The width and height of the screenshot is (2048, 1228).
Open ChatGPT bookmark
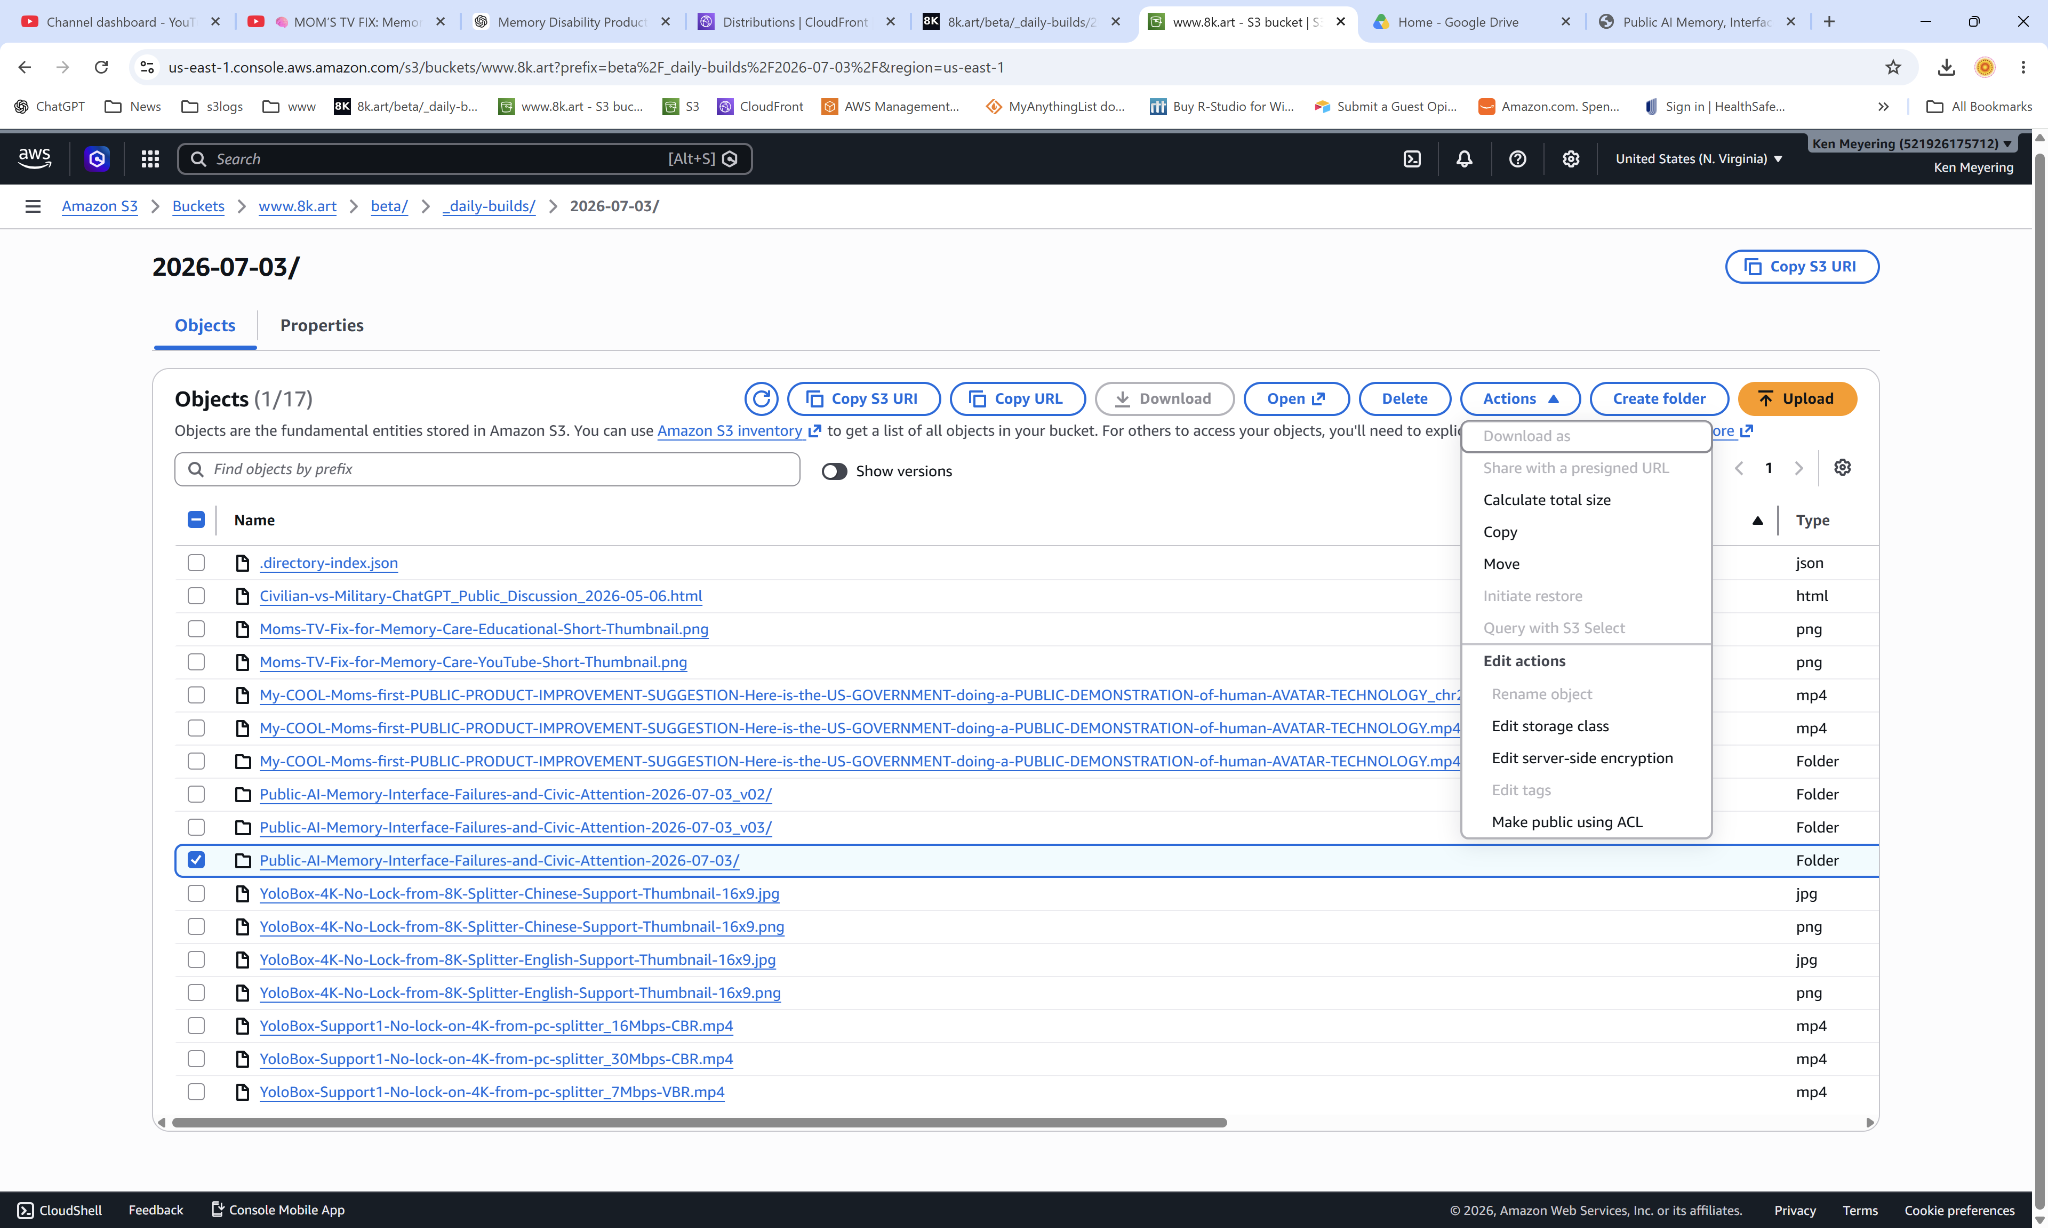pyautogui.click(x=50, y=106)
